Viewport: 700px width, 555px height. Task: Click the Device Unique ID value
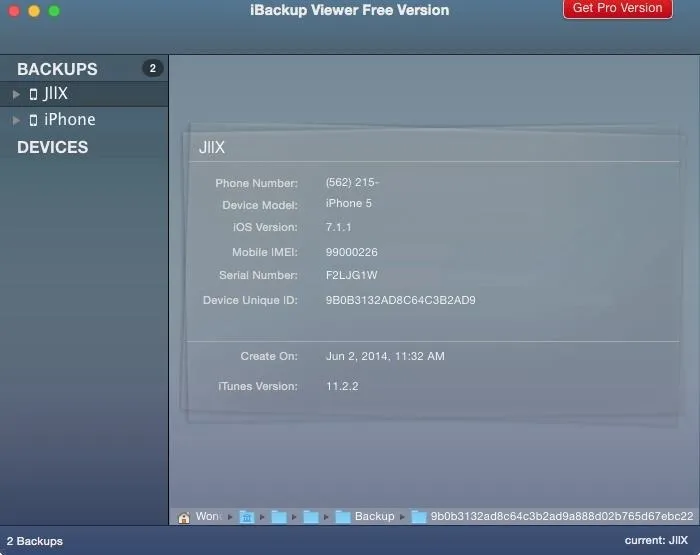pyautogui.click(x=400, y=300)
